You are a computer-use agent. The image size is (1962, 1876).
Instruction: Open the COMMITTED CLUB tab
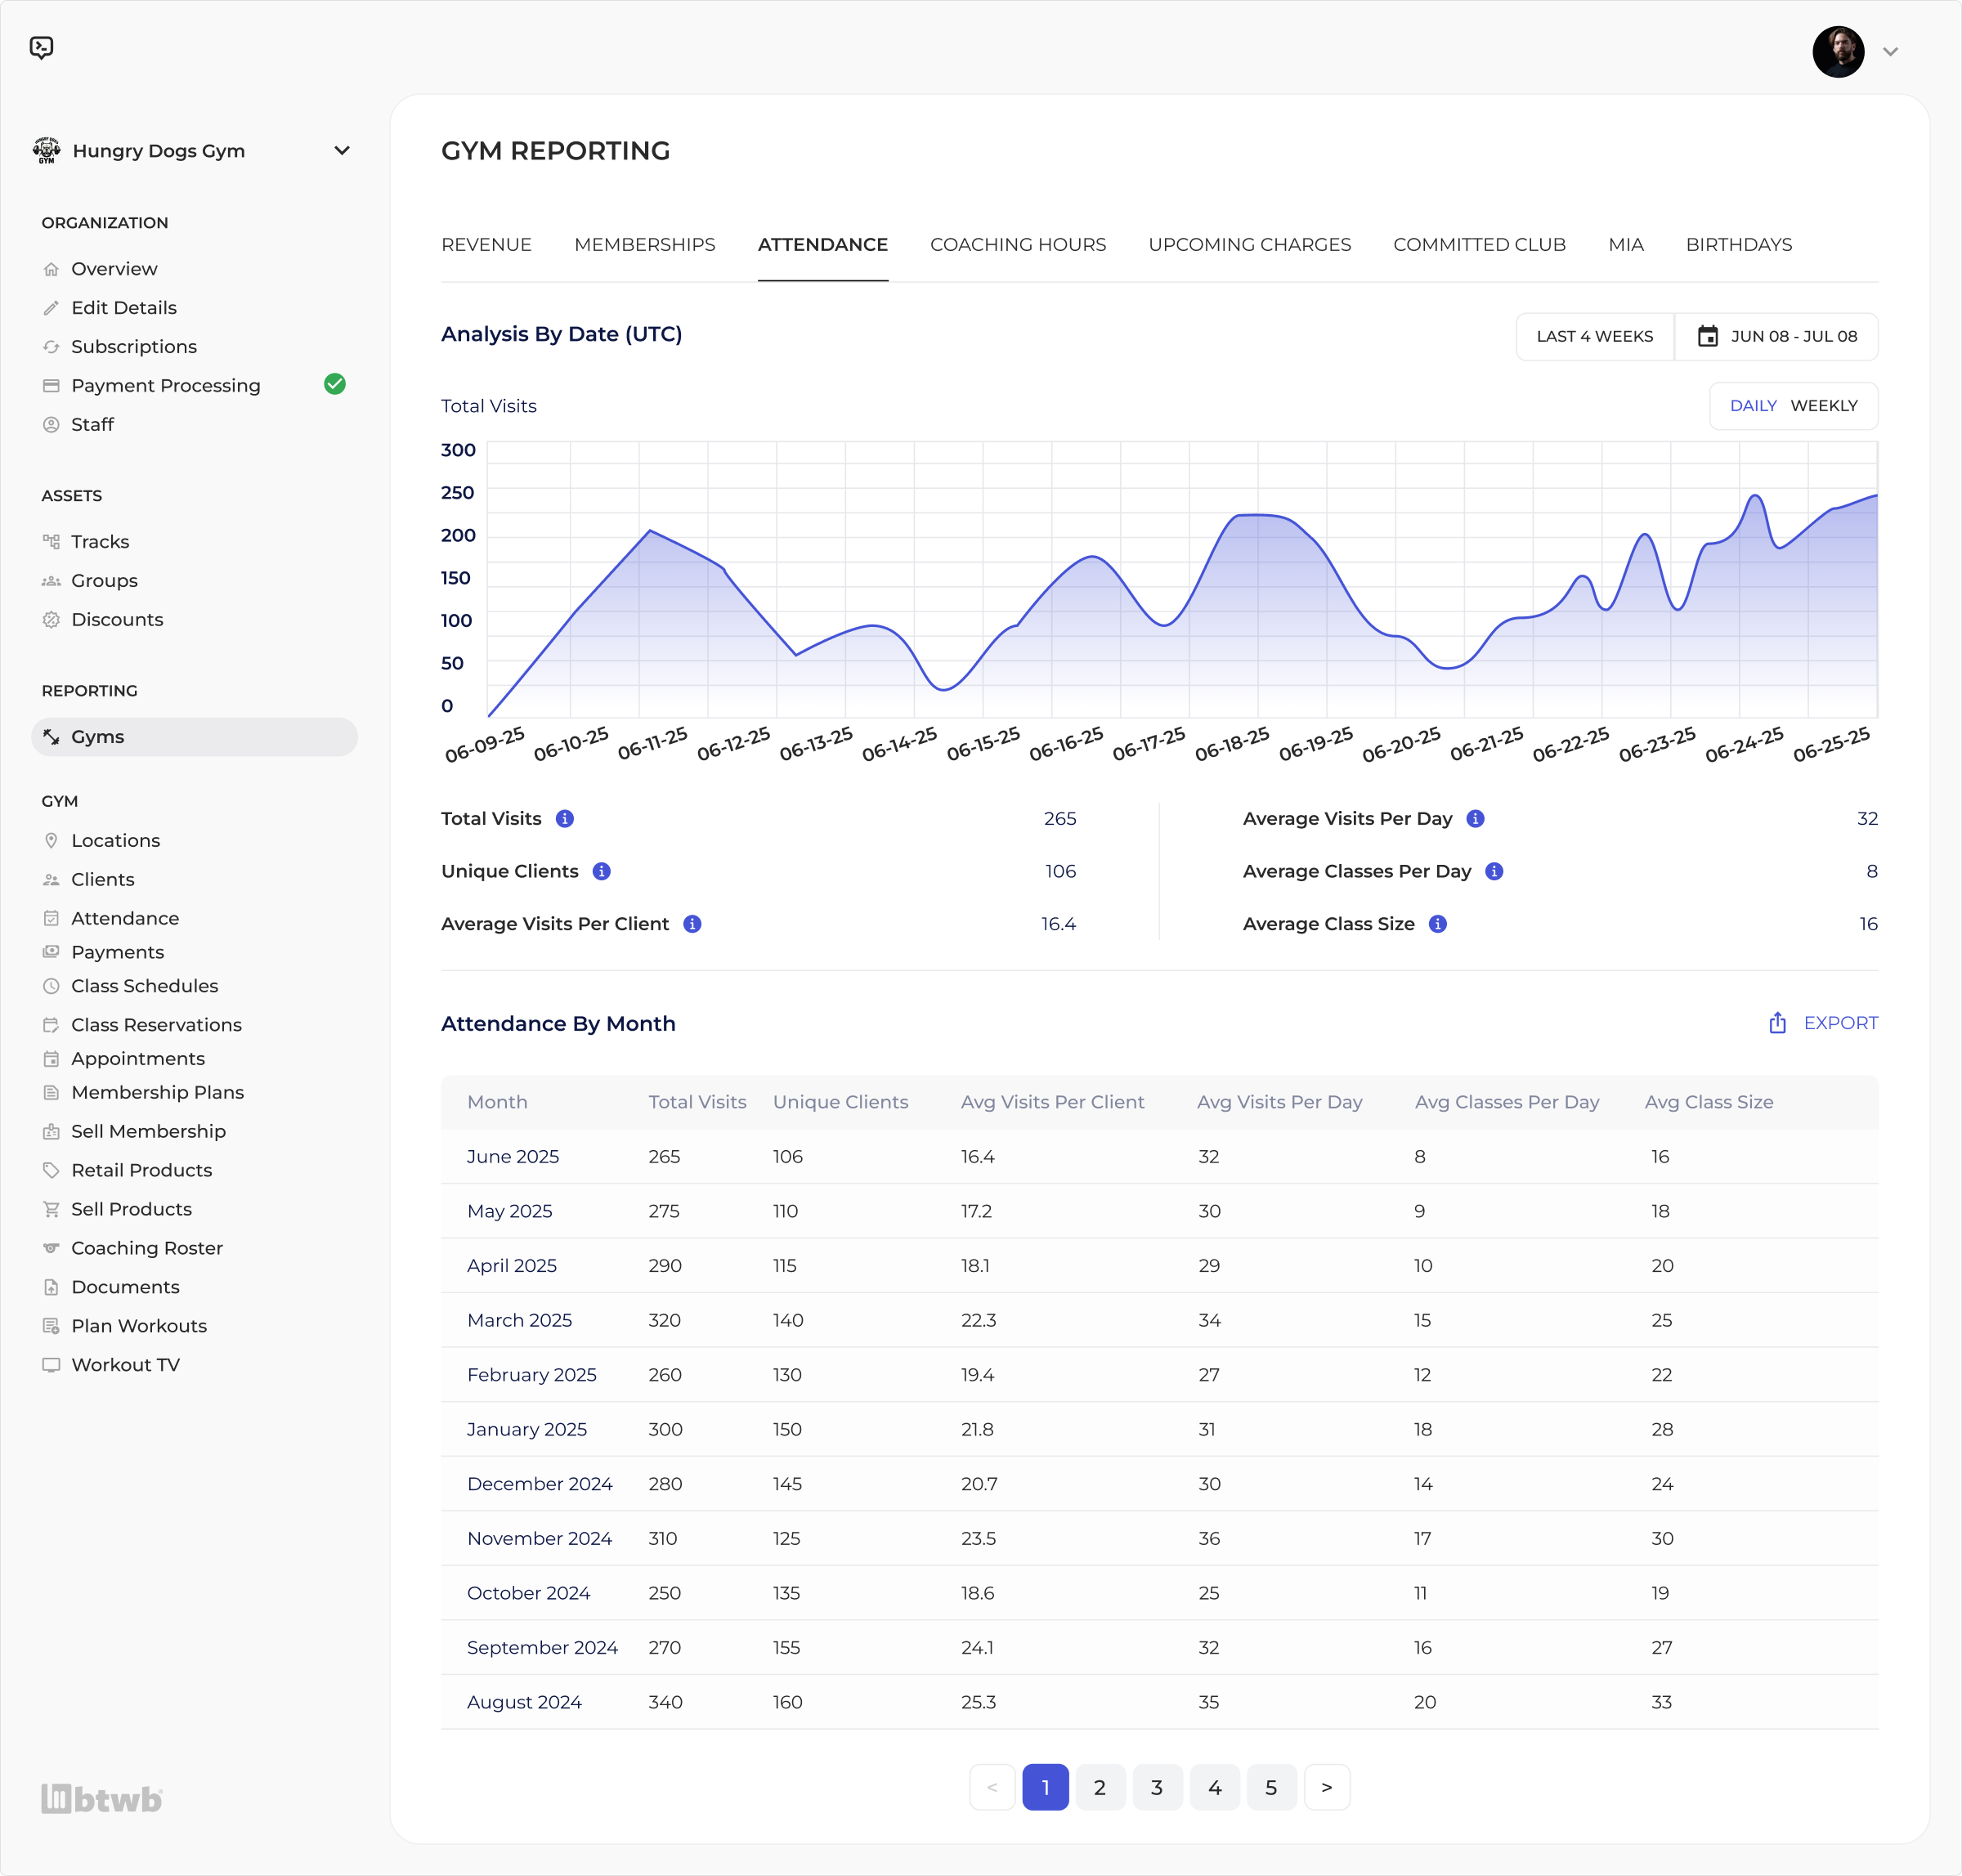tap(1479, 244)
